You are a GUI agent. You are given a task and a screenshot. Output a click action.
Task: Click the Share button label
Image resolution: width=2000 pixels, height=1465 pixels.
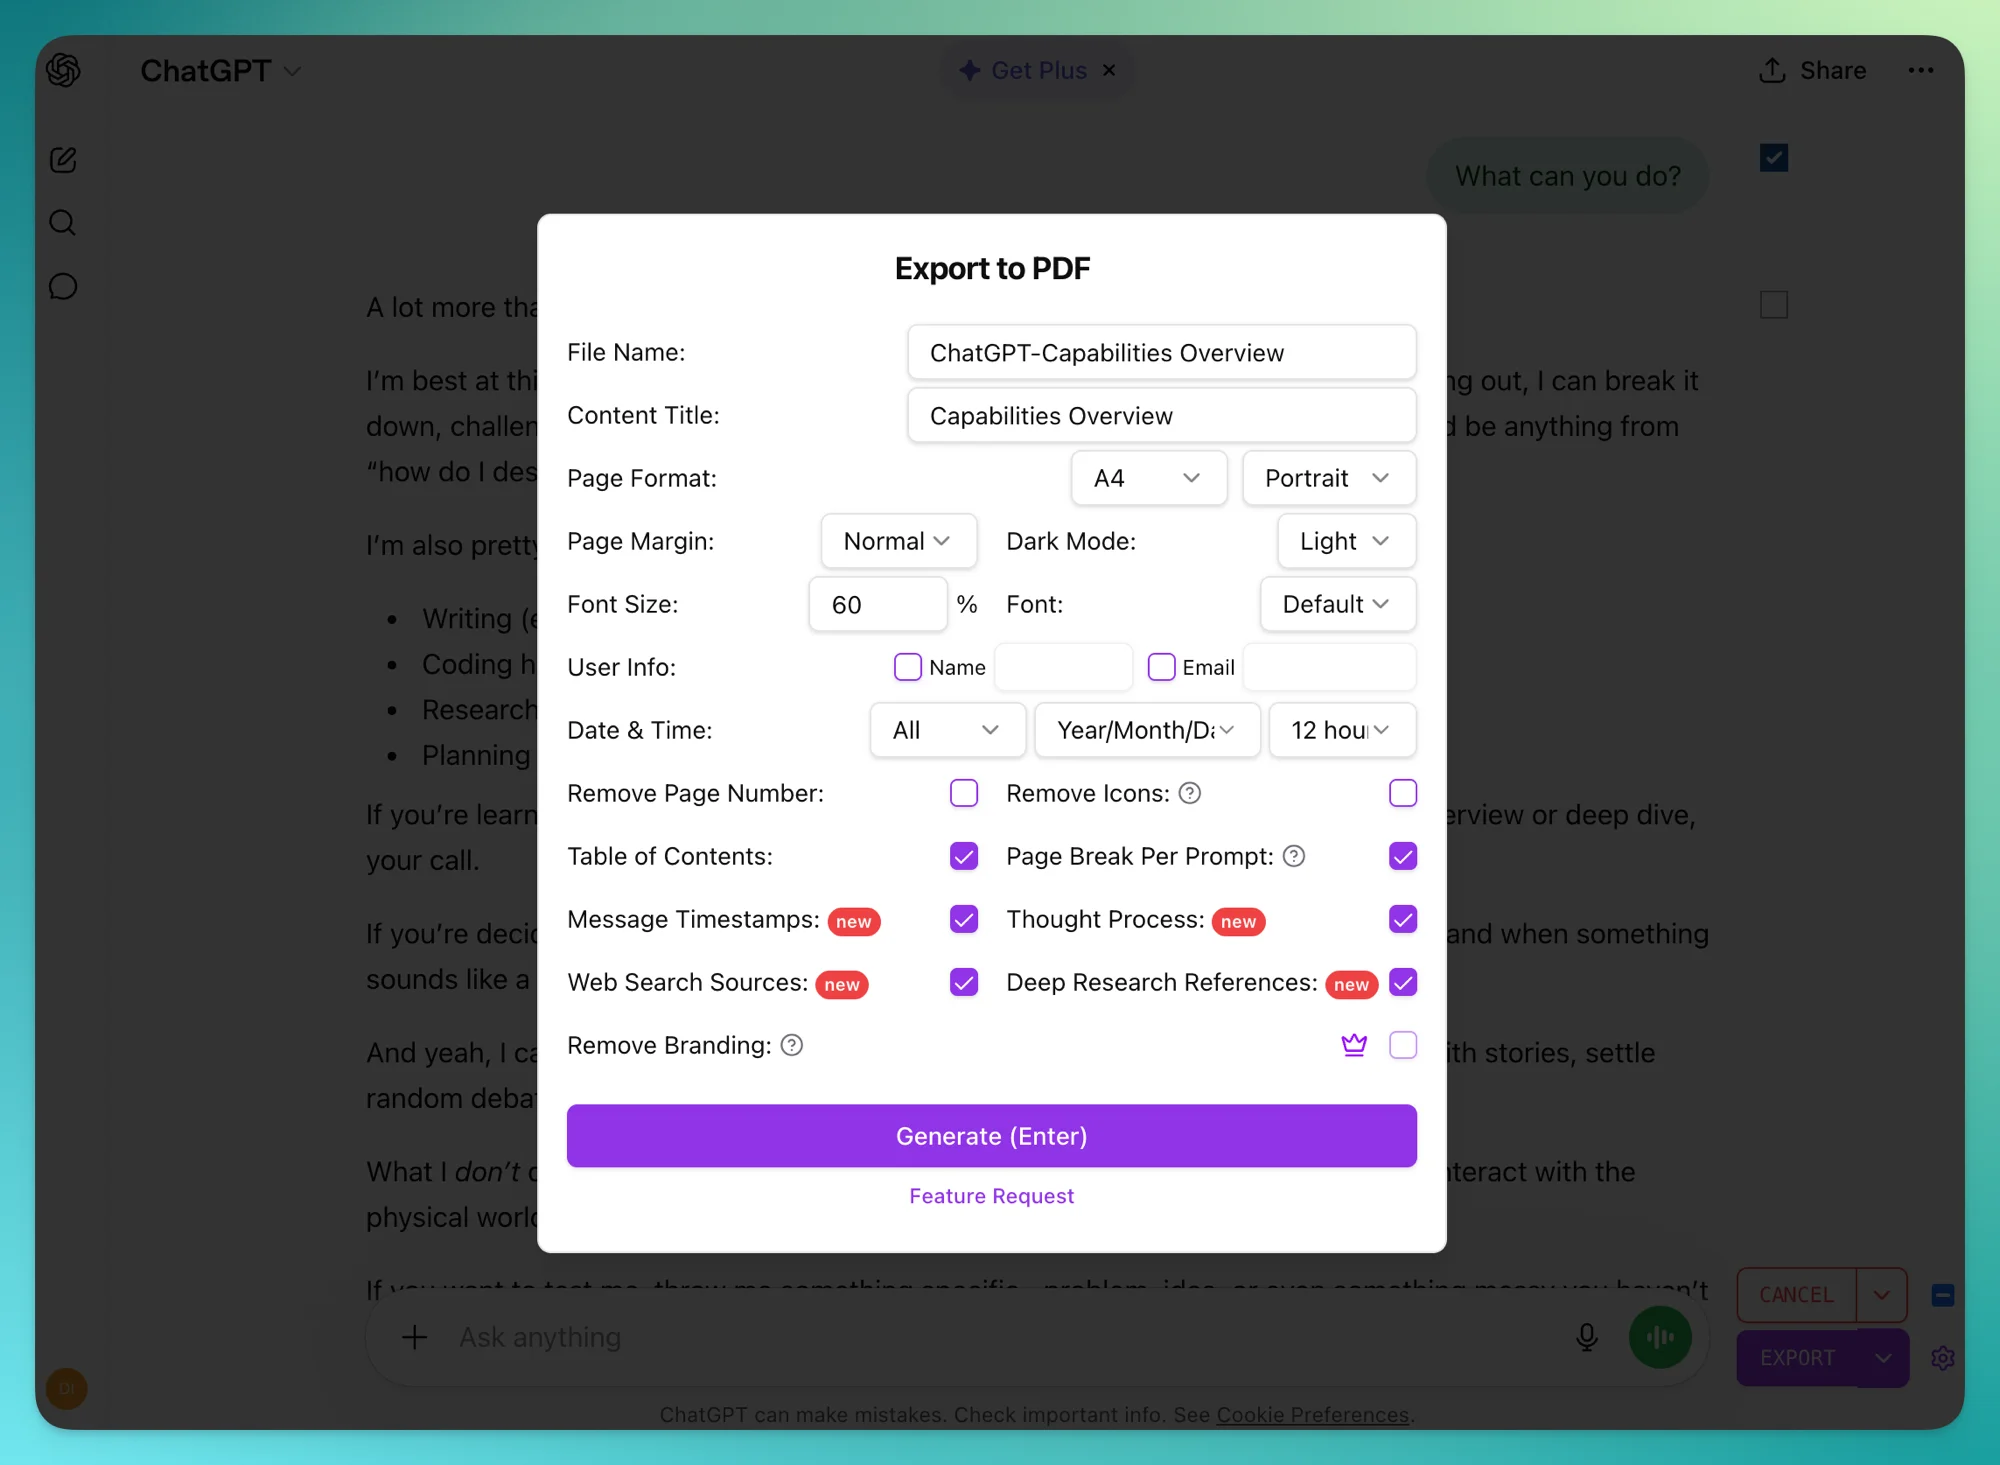(1833, 70)
